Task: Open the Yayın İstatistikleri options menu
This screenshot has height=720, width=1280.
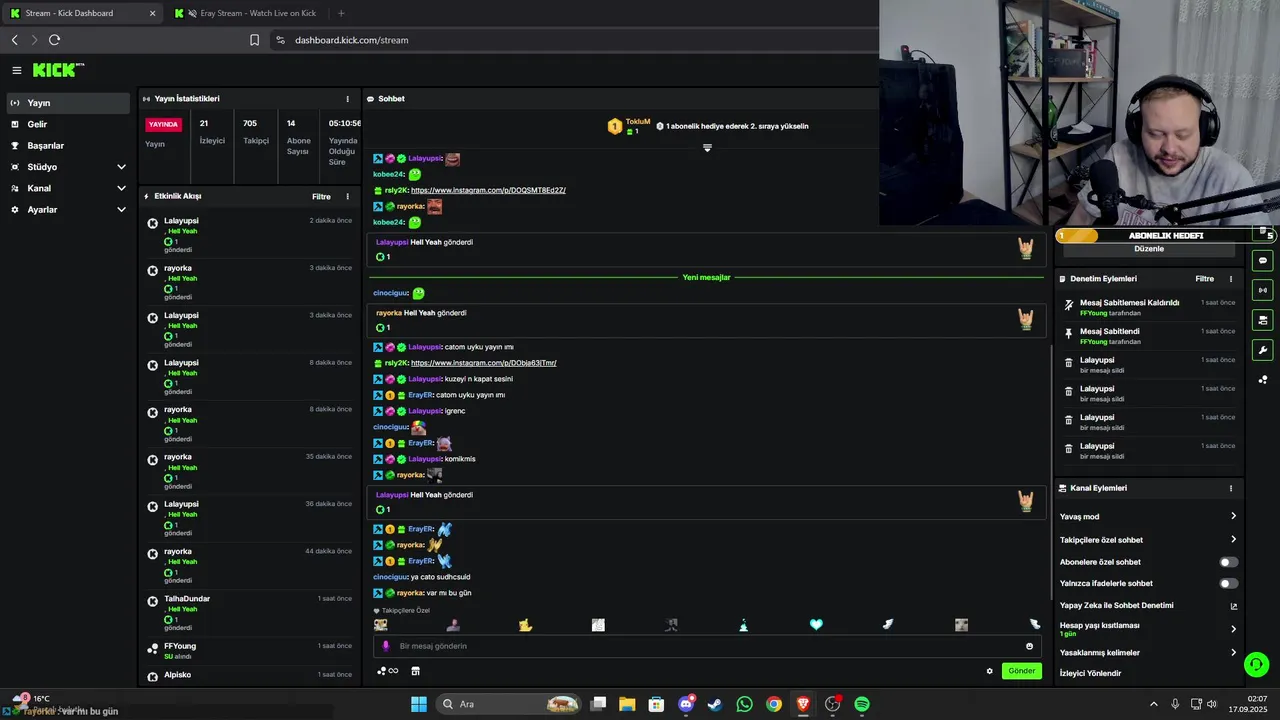Action: click(x=348, y=99)
